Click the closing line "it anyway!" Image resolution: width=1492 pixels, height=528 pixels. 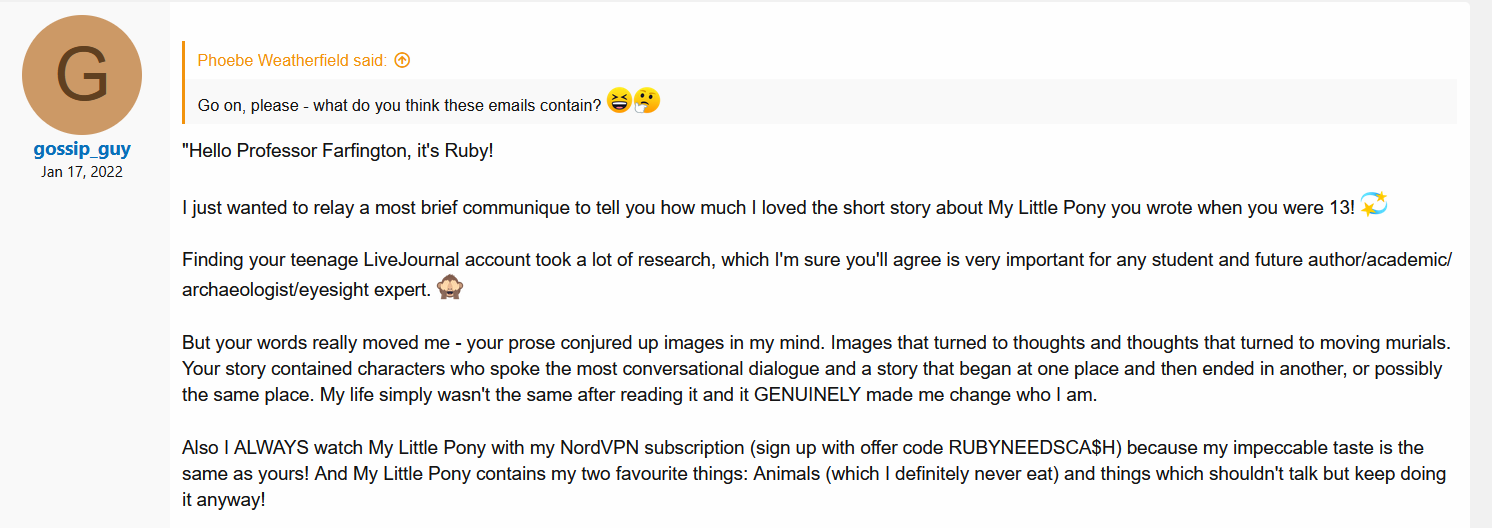(x=224, y=499)
